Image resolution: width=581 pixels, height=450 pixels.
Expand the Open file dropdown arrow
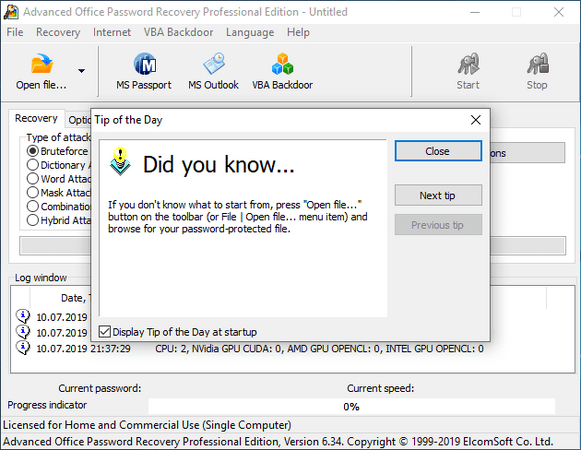82,70
